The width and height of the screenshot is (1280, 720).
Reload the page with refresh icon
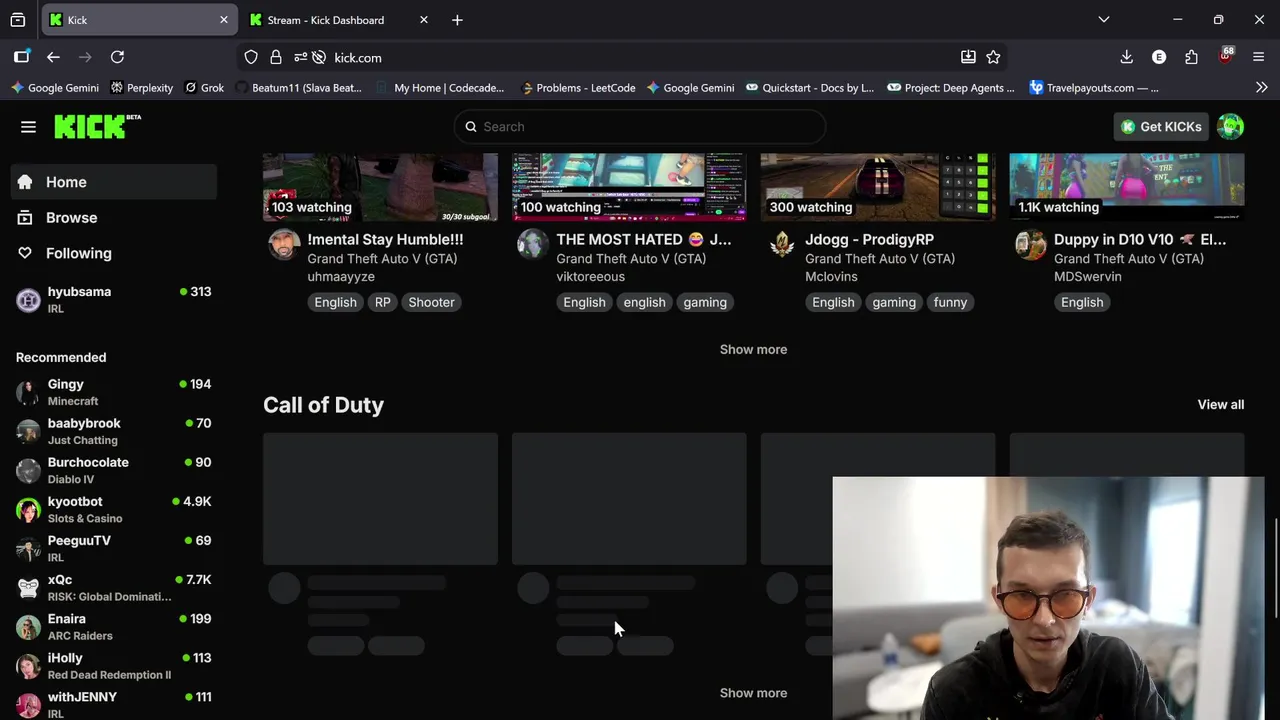[x=117, y=57]
